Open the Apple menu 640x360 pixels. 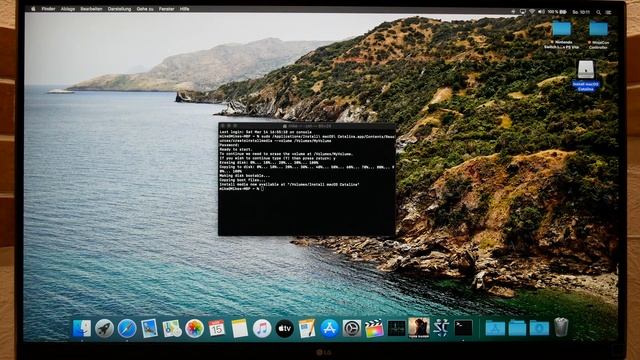[33, 9]
